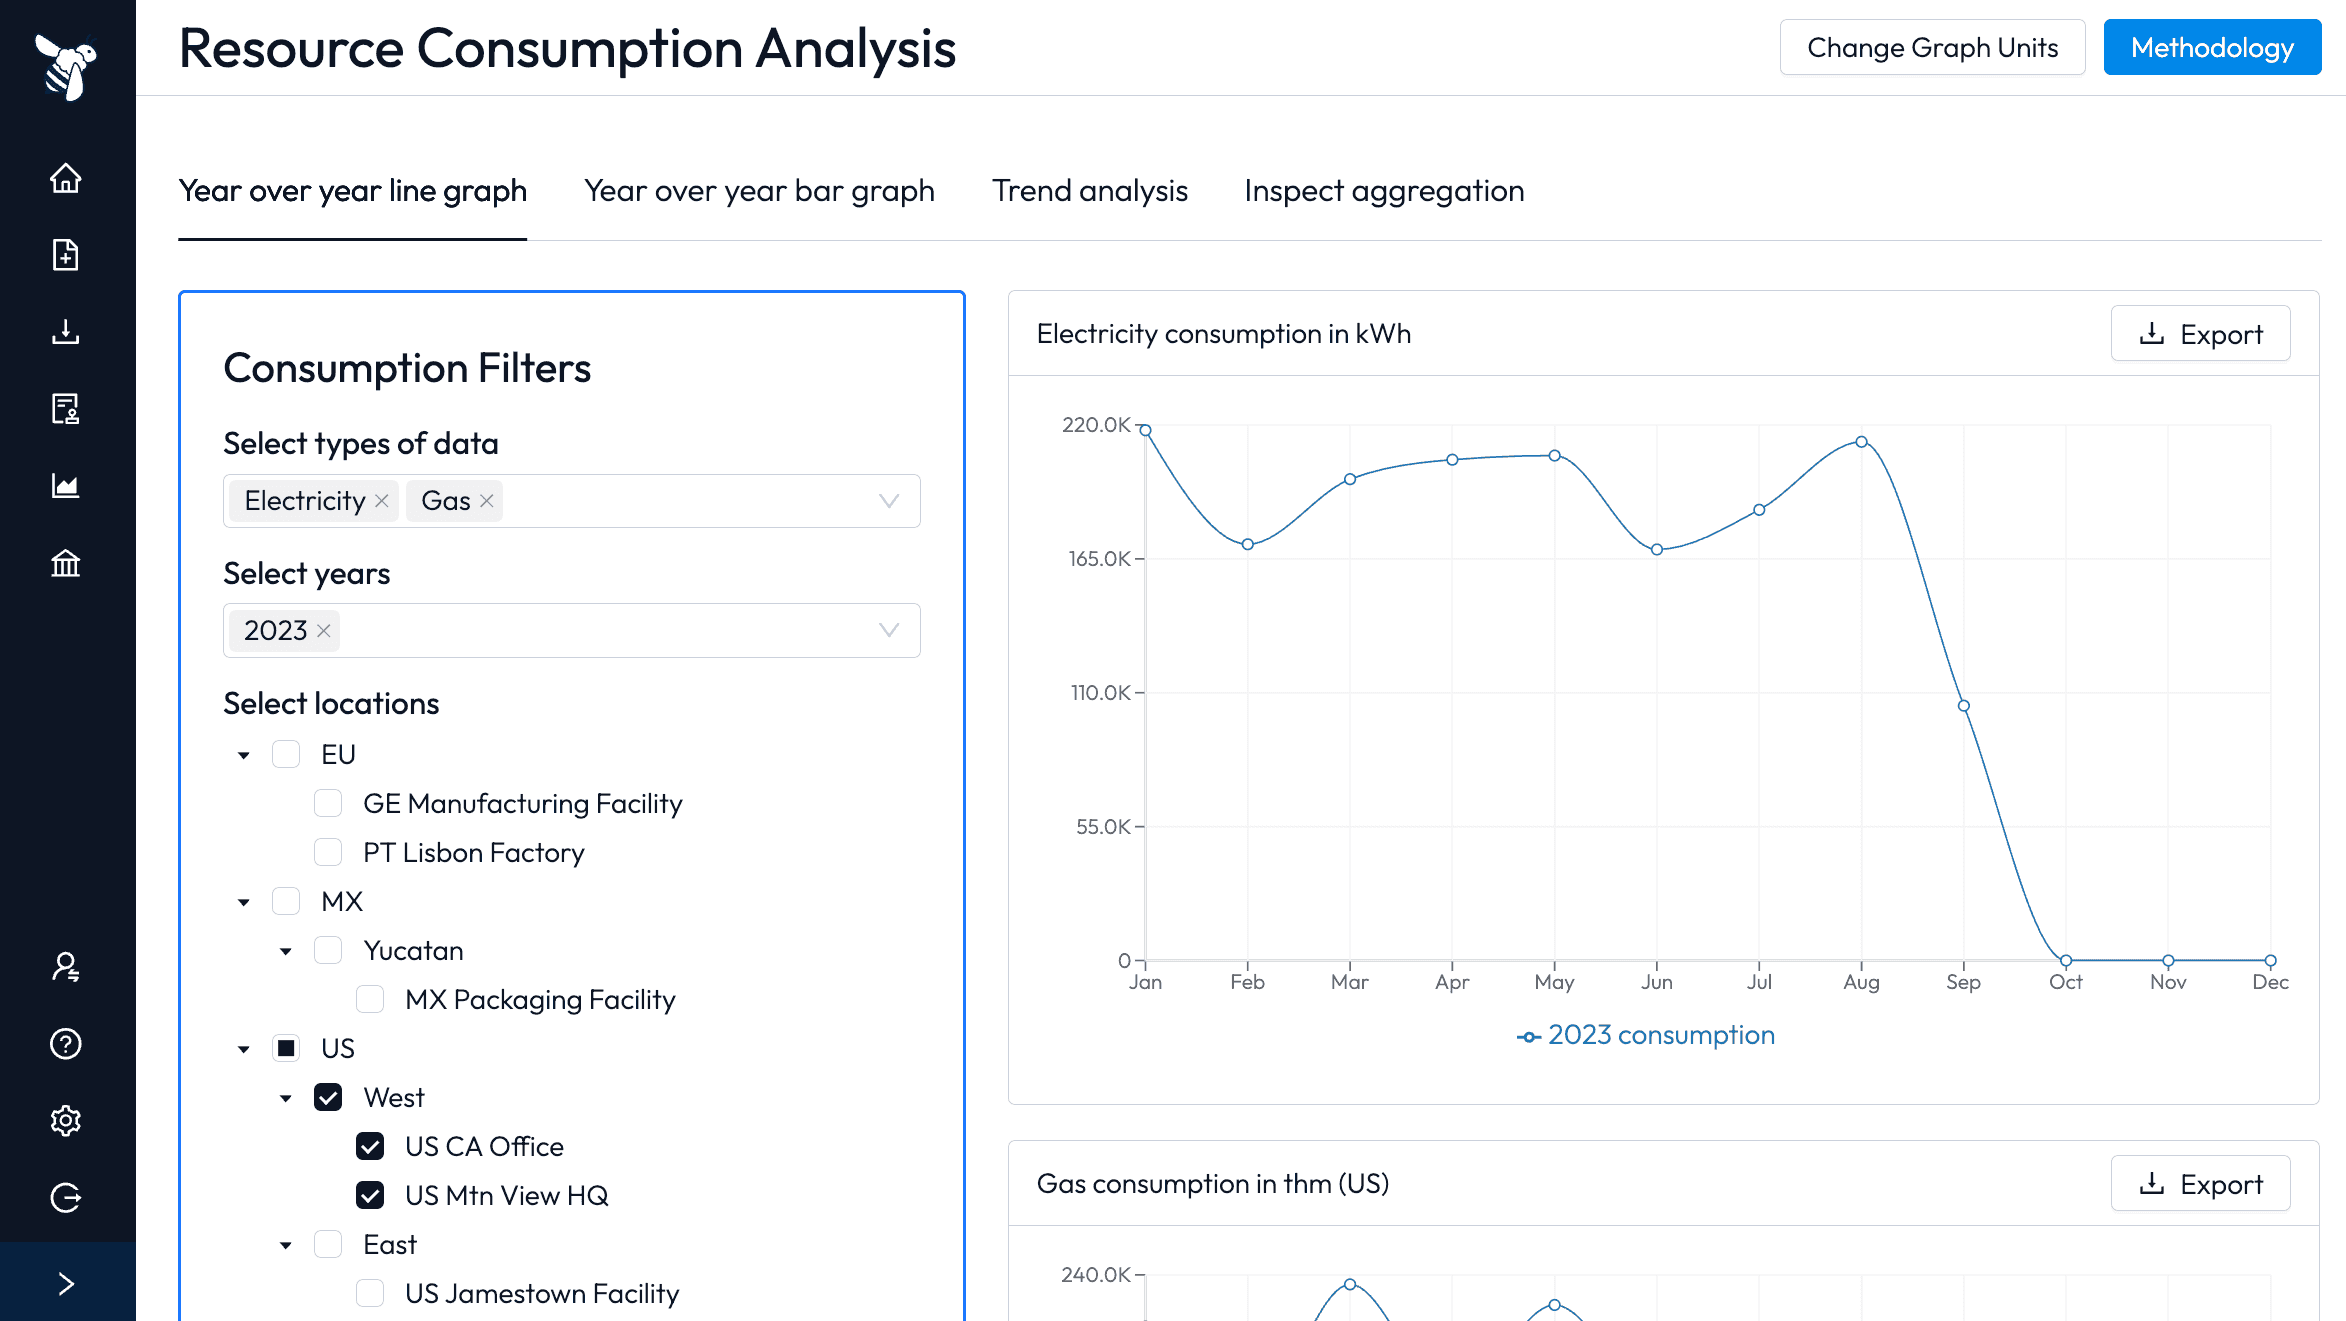Collapse the Yucatan tree node
Screen dimensions: 2346x1321
pos(286,951)
